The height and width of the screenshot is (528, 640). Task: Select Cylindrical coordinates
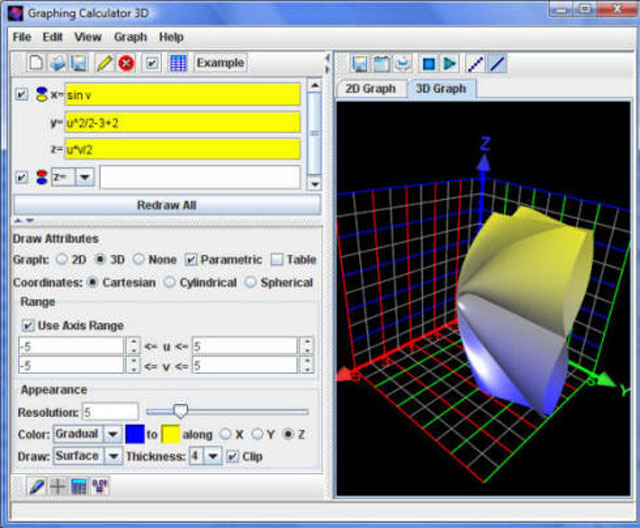(169, 282)
